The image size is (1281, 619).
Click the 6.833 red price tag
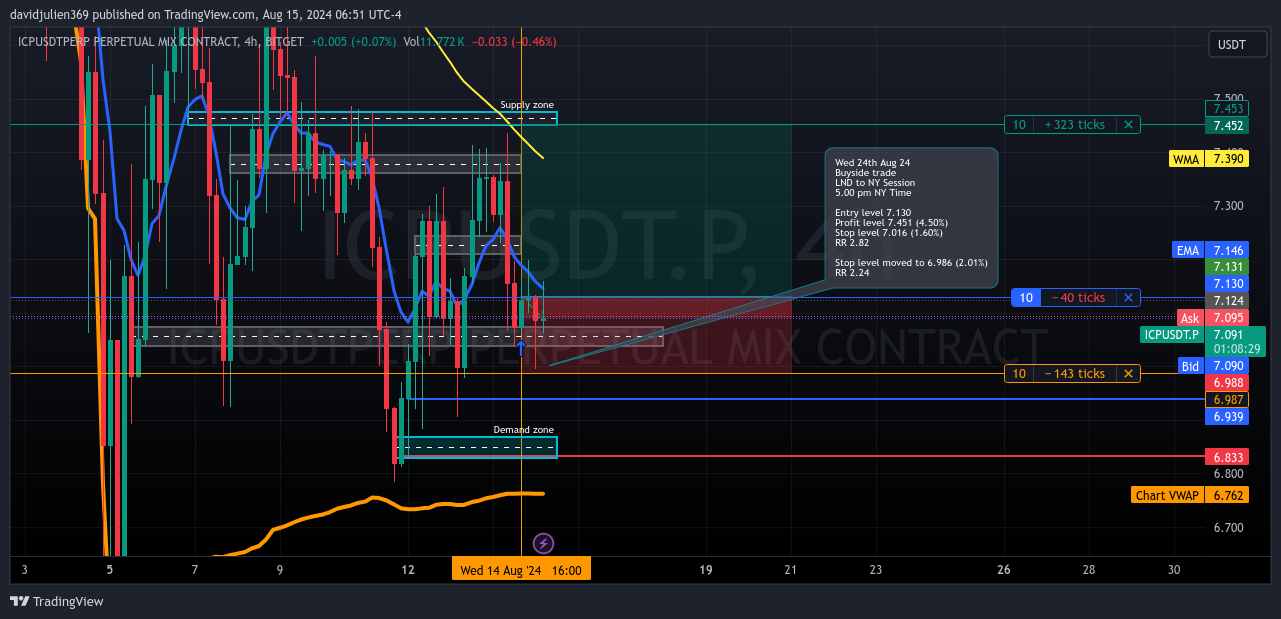tap(1227, 456)
